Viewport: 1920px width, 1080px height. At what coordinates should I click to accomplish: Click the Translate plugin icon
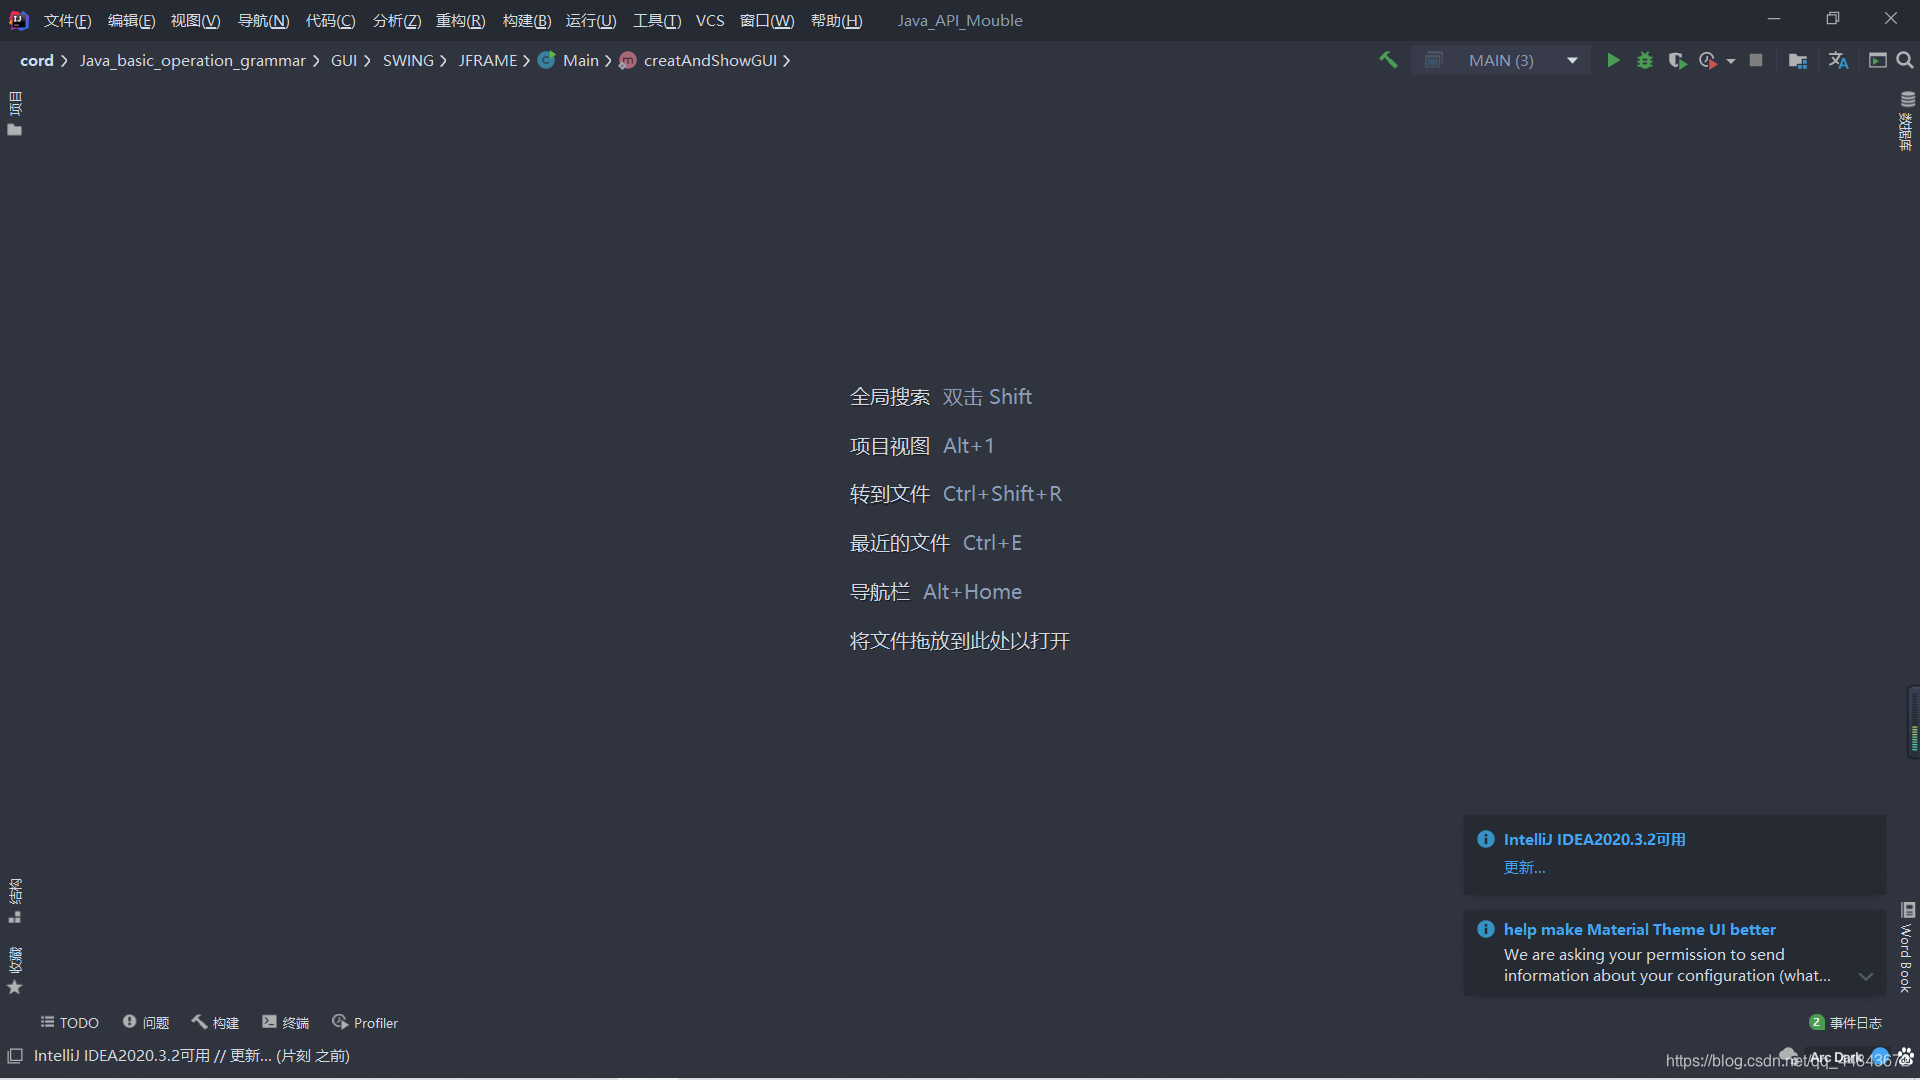point(1838,60)
